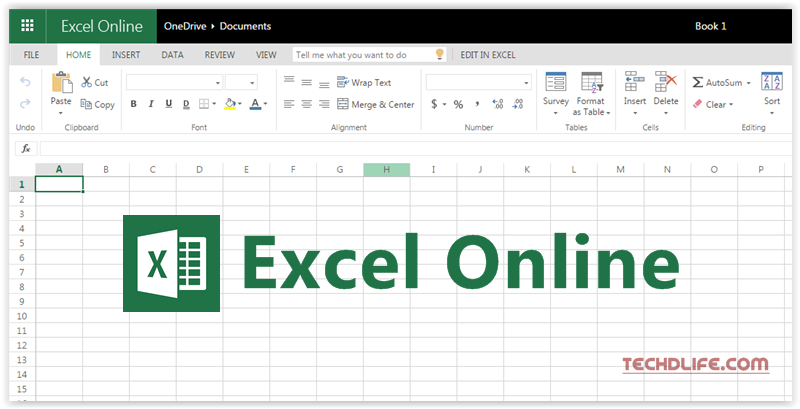Click Merge & Center
The width and height of the screenshot is (800, 409).
coord(376,104)
